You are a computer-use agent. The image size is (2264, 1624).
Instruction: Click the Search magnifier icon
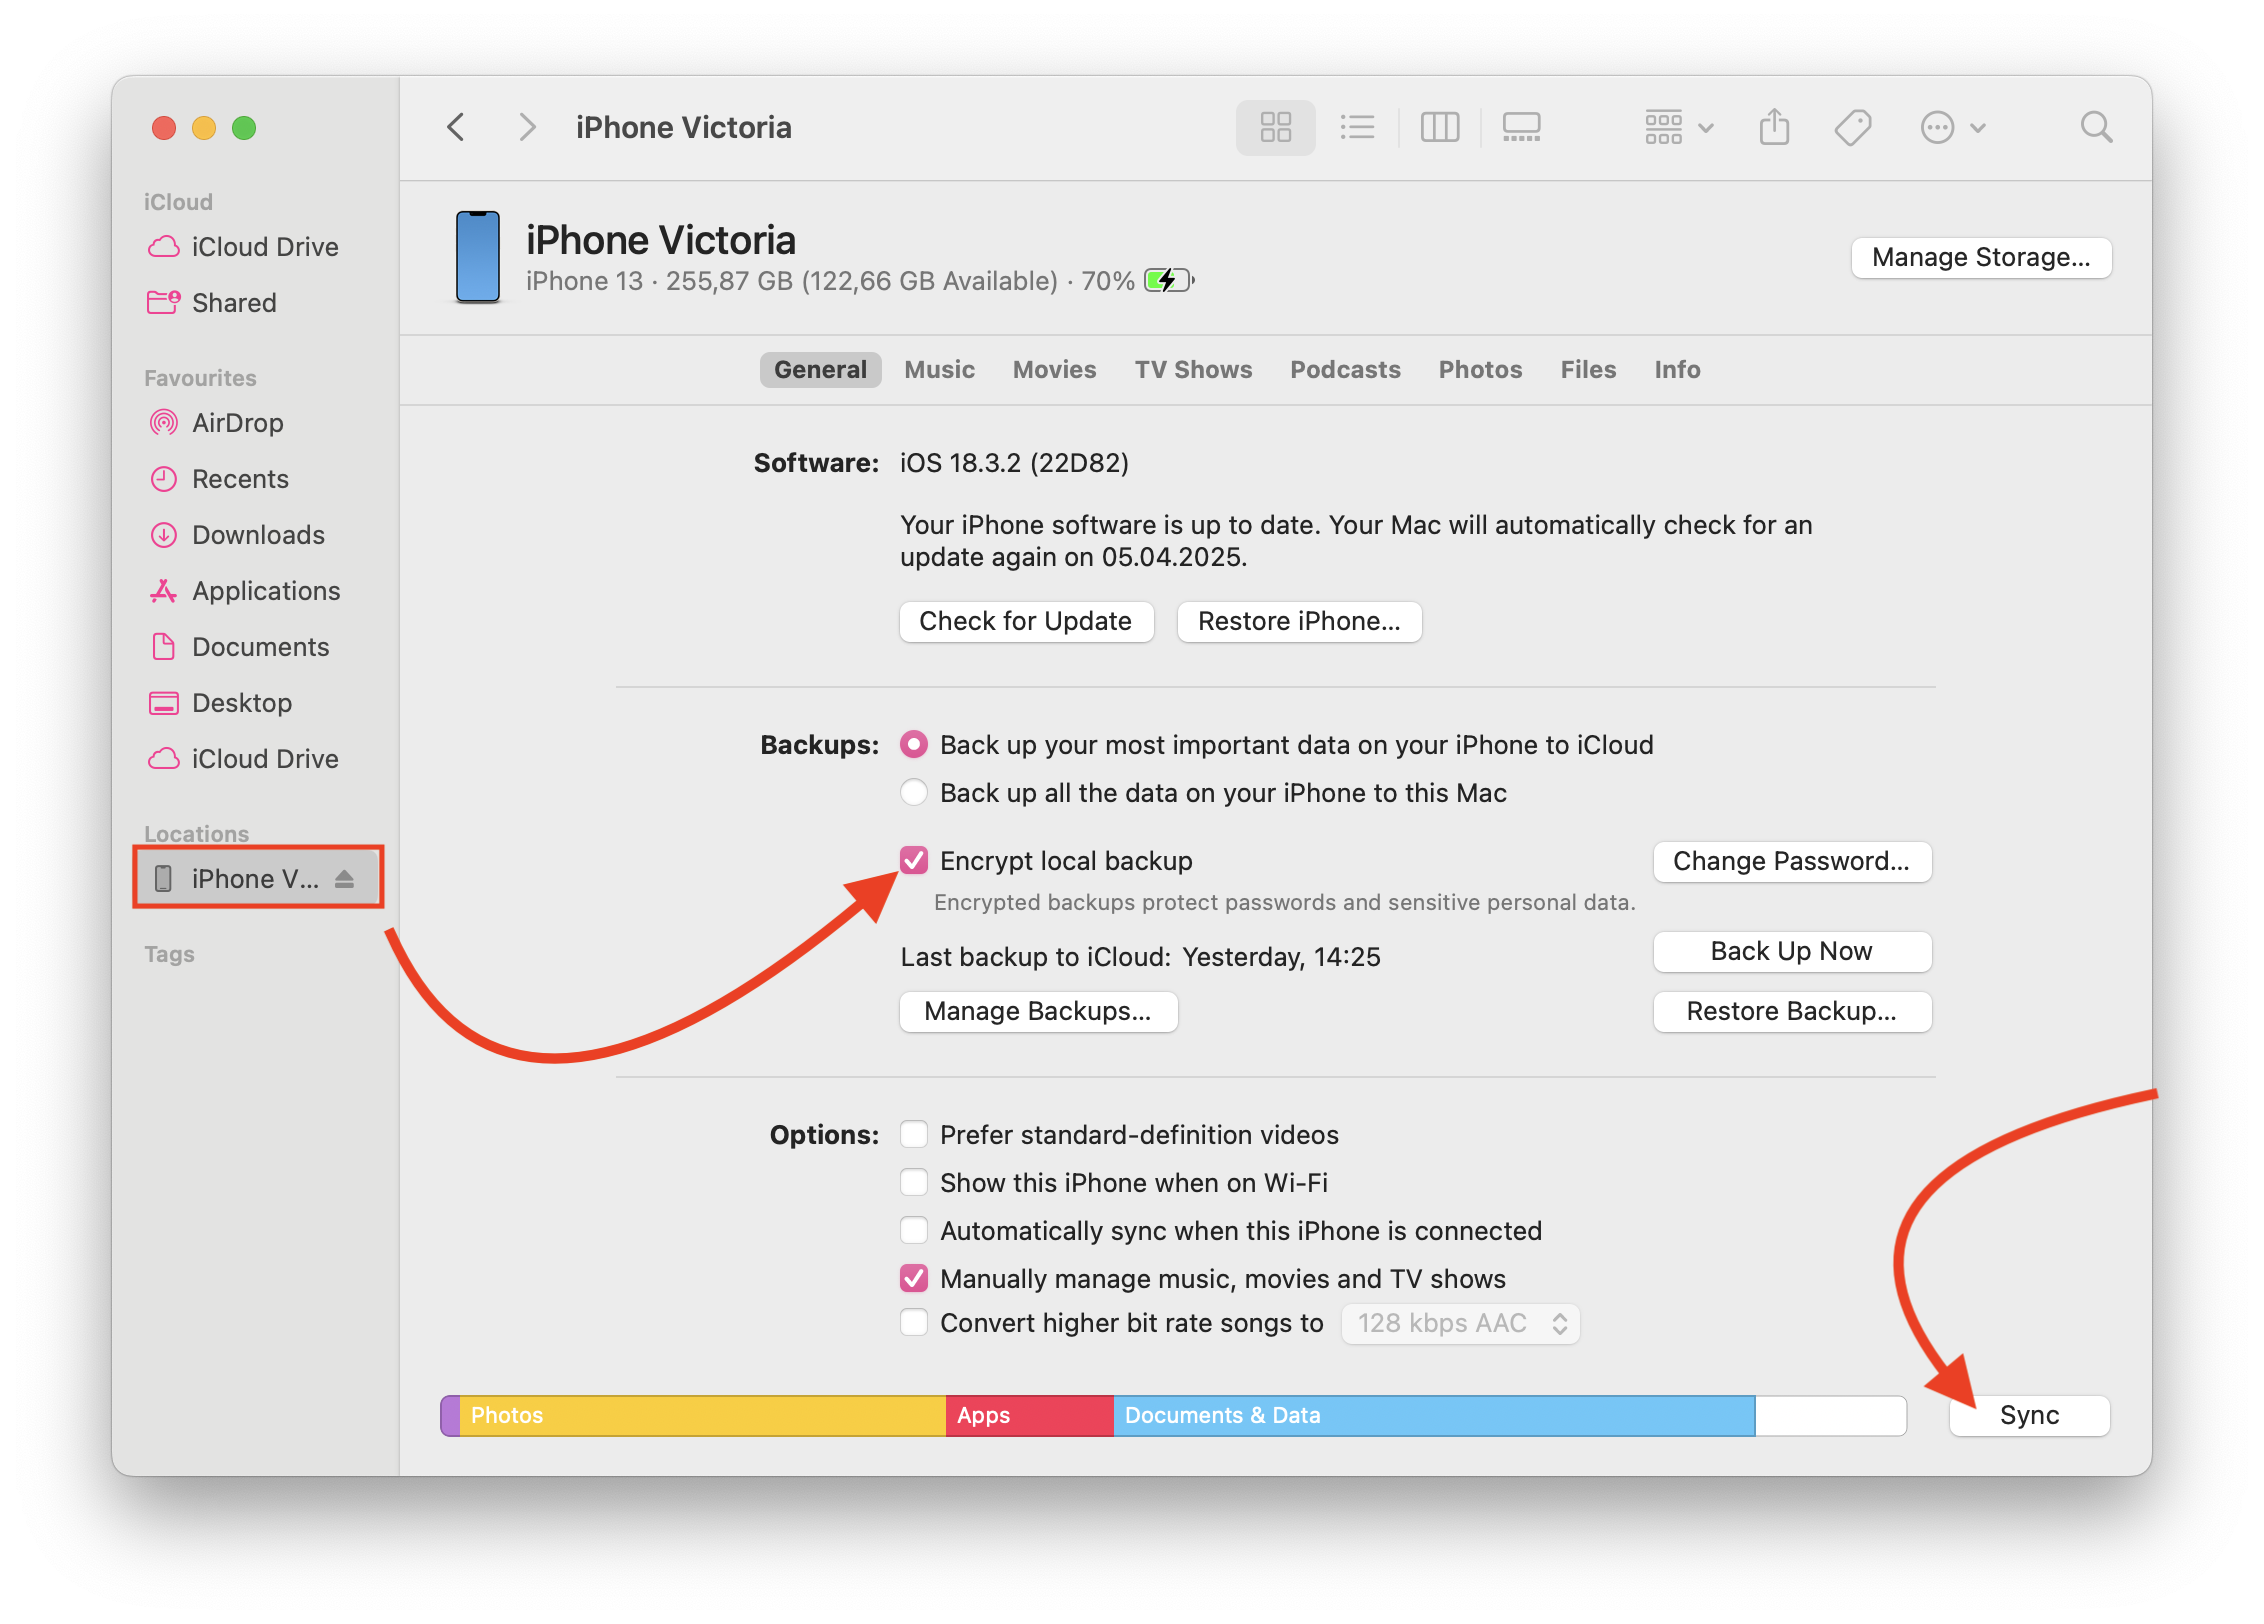(2096, 127)
